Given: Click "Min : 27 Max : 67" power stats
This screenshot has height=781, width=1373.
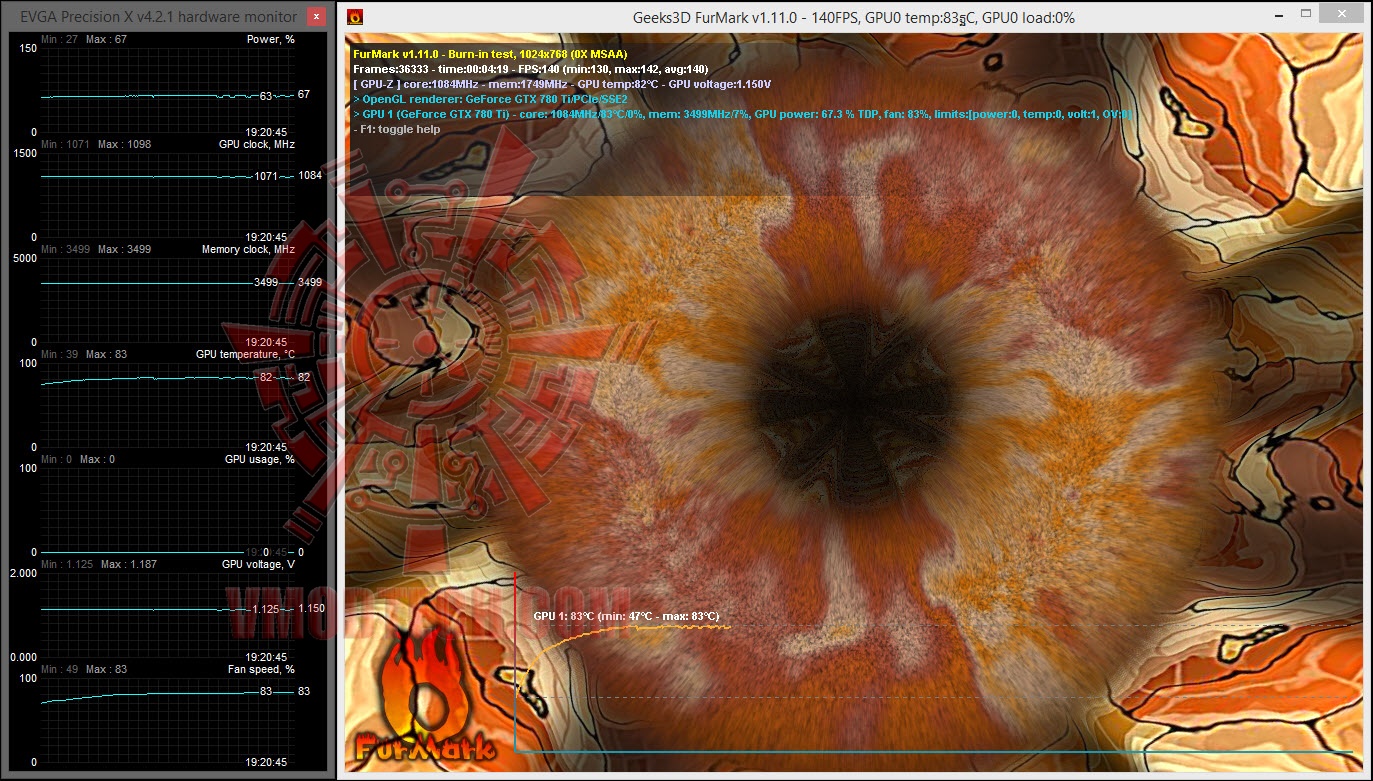Looking at the screenshot, I should tap(84, 39).
